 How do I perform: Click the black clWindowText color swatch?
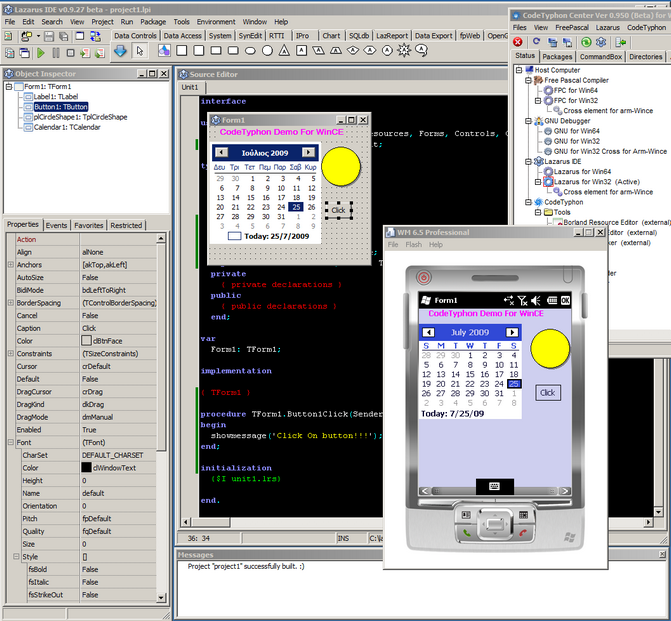[86, 467]
